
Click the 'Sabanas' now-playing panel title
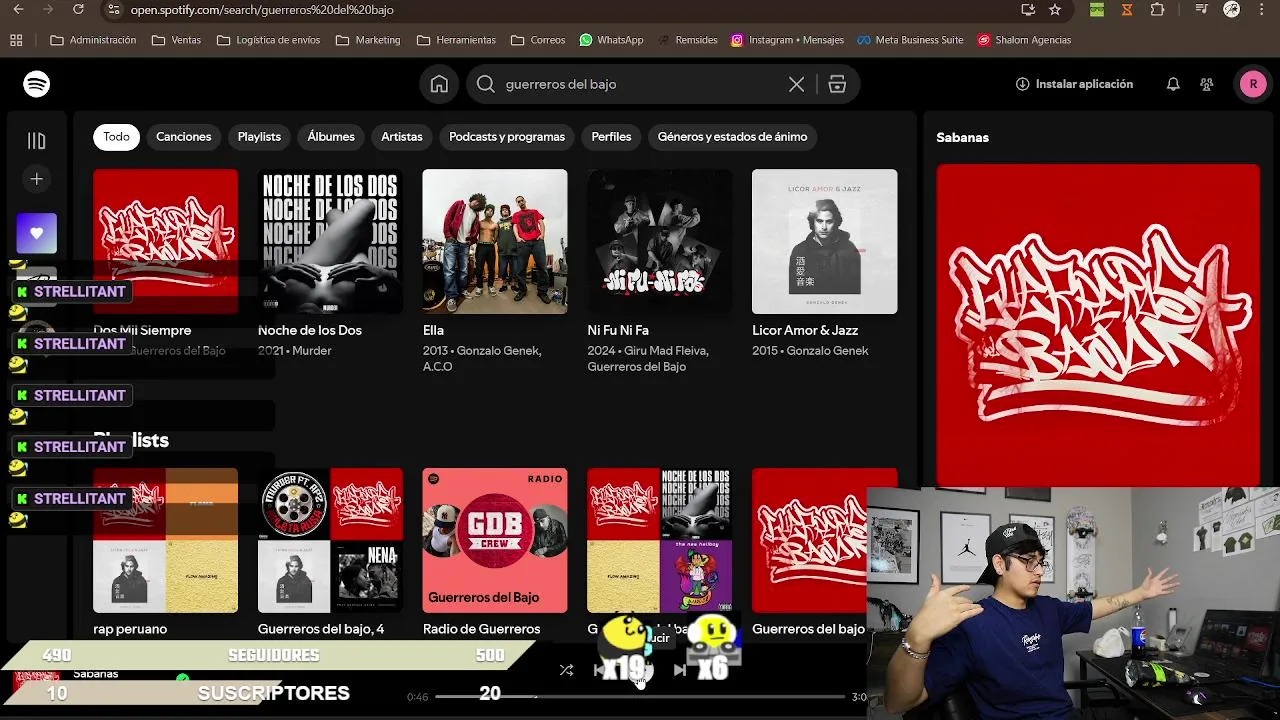click(962, 138)
